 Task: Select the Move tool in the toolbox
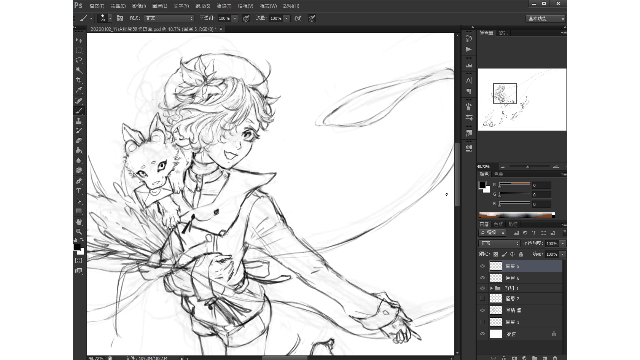click(79, 40)
